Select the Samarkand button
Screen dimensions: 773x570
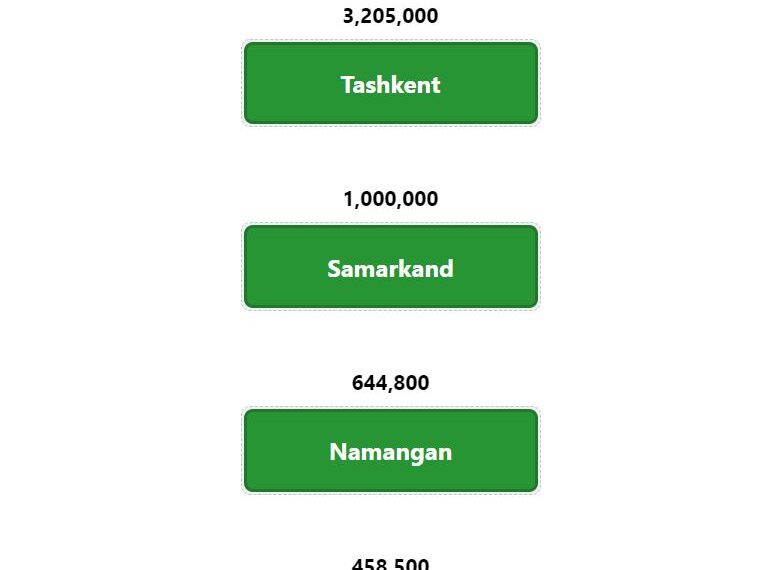coord(391,266)
